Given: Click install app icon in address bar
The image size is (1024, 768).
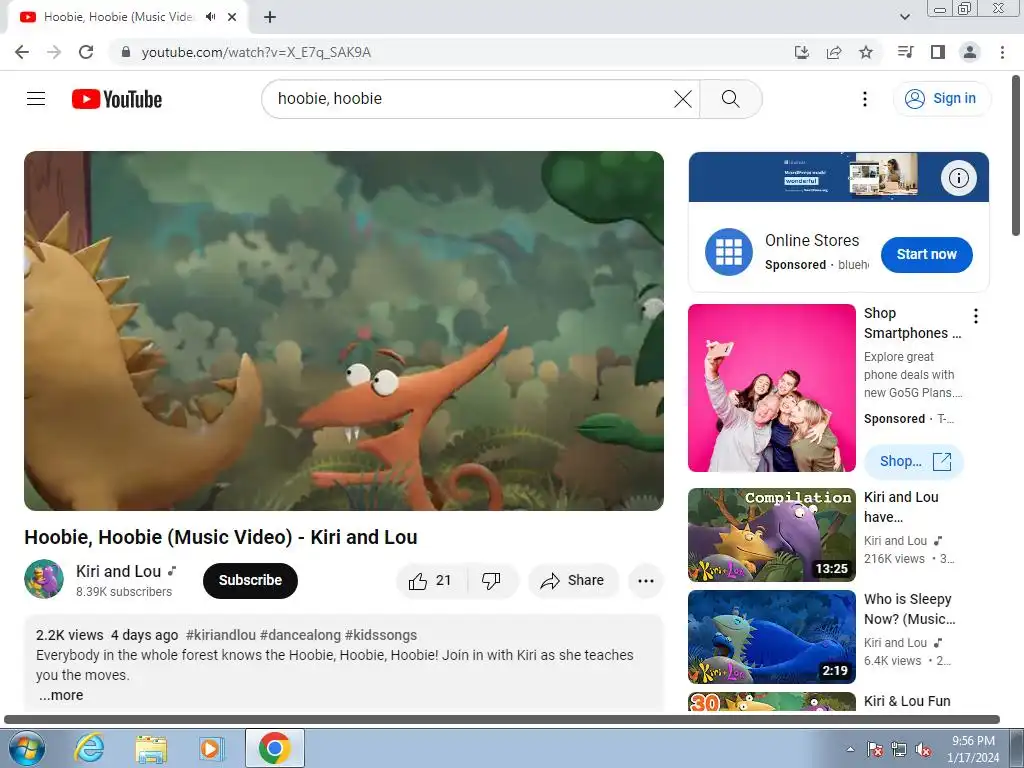Looking at the screenshot, I should 802,52.
